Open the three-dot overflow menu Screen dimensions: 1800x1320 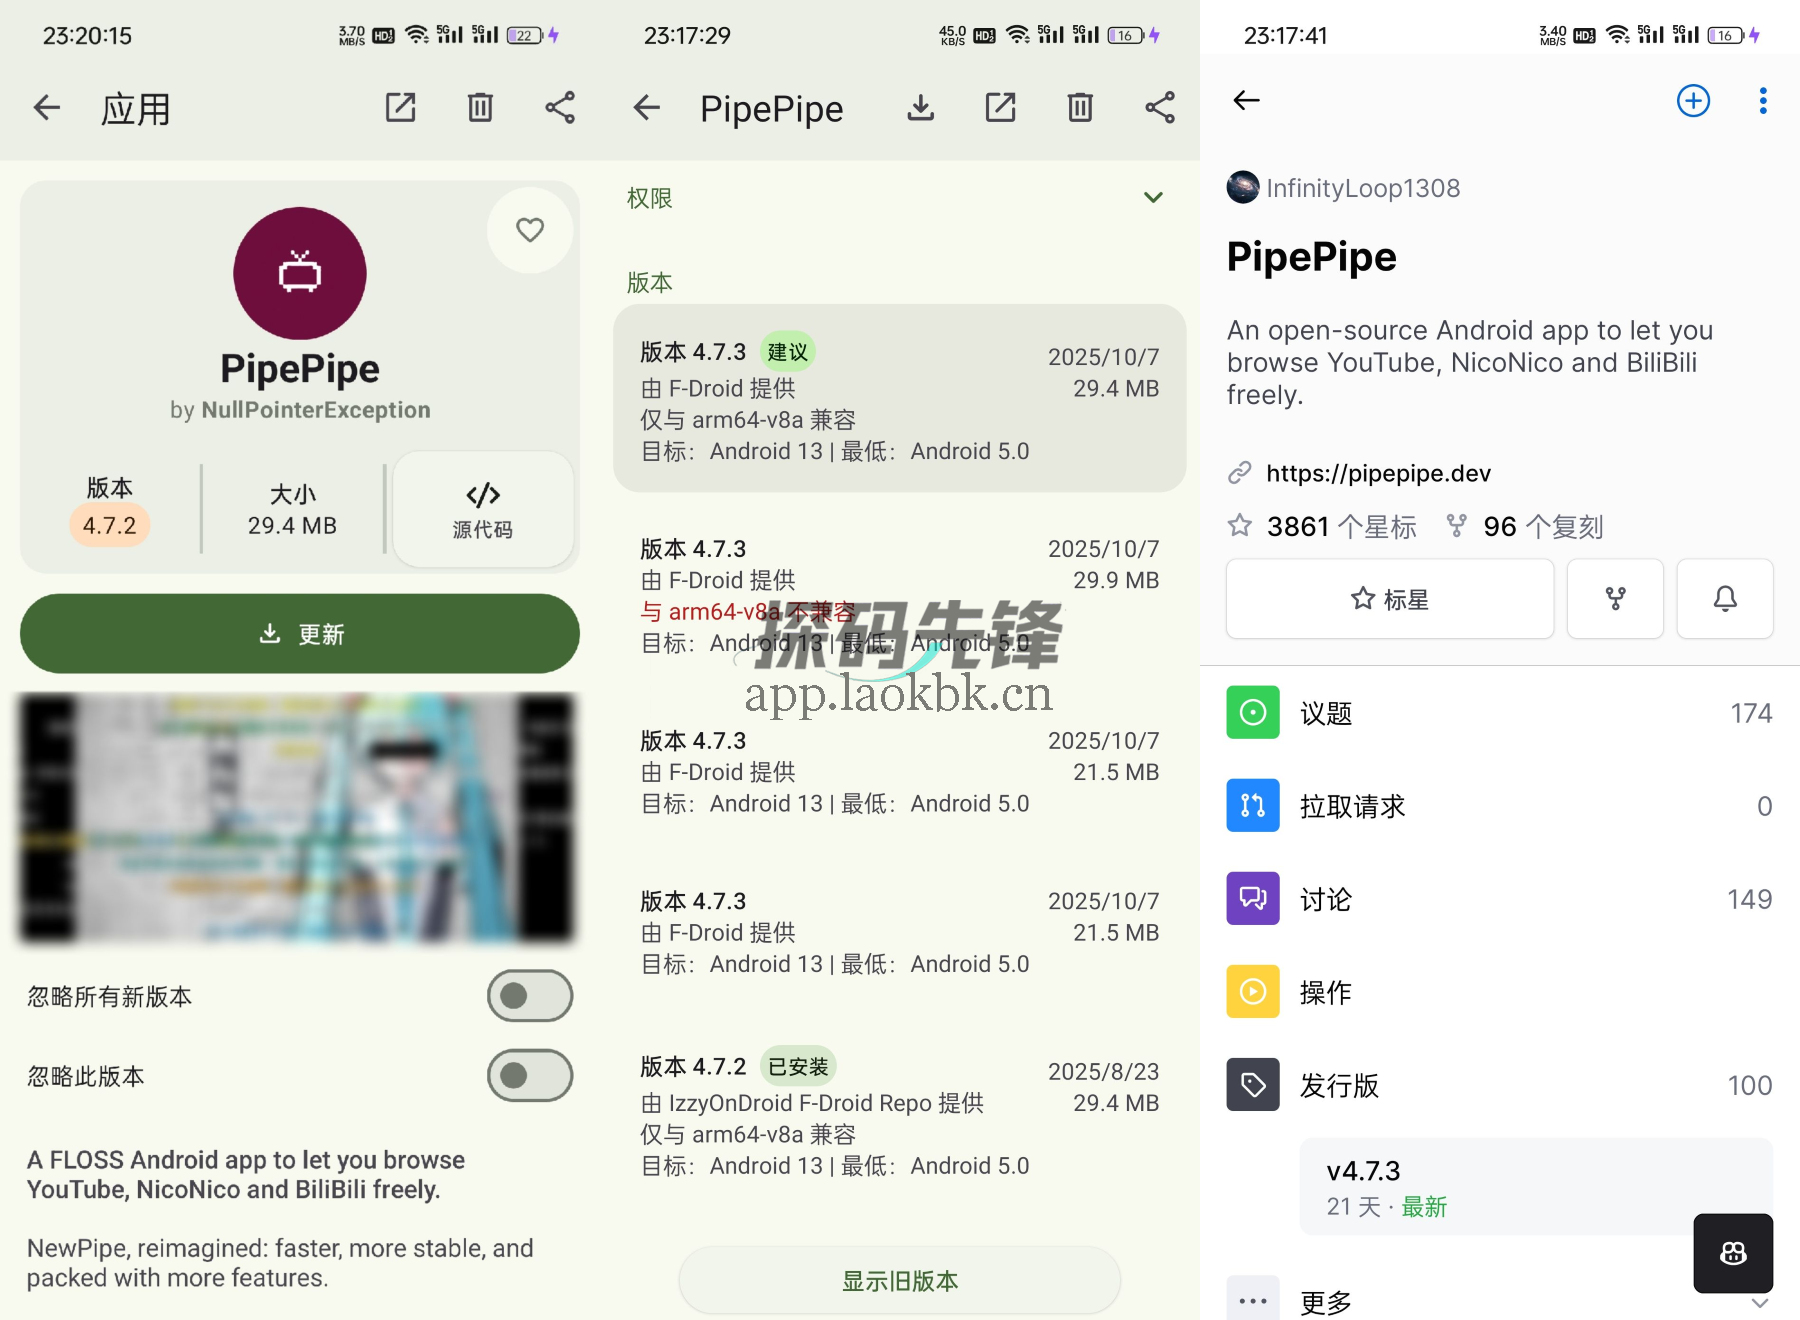(x=1762, y=100)
